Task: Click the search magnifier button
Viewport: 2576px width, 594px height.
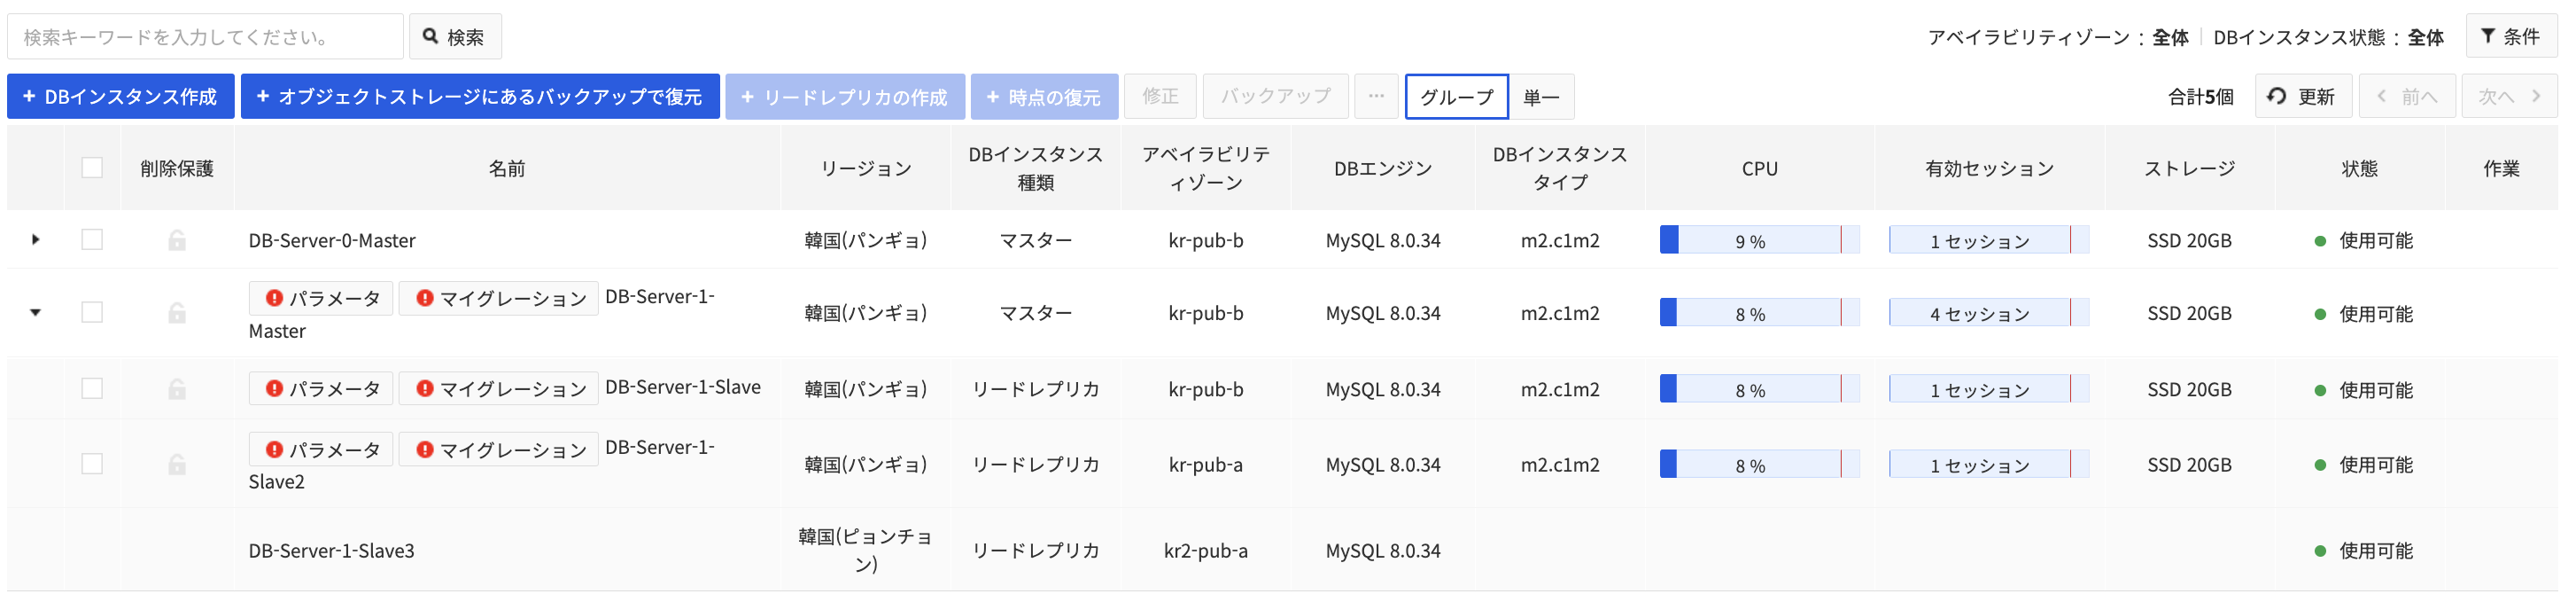Action: pos(455,37)
